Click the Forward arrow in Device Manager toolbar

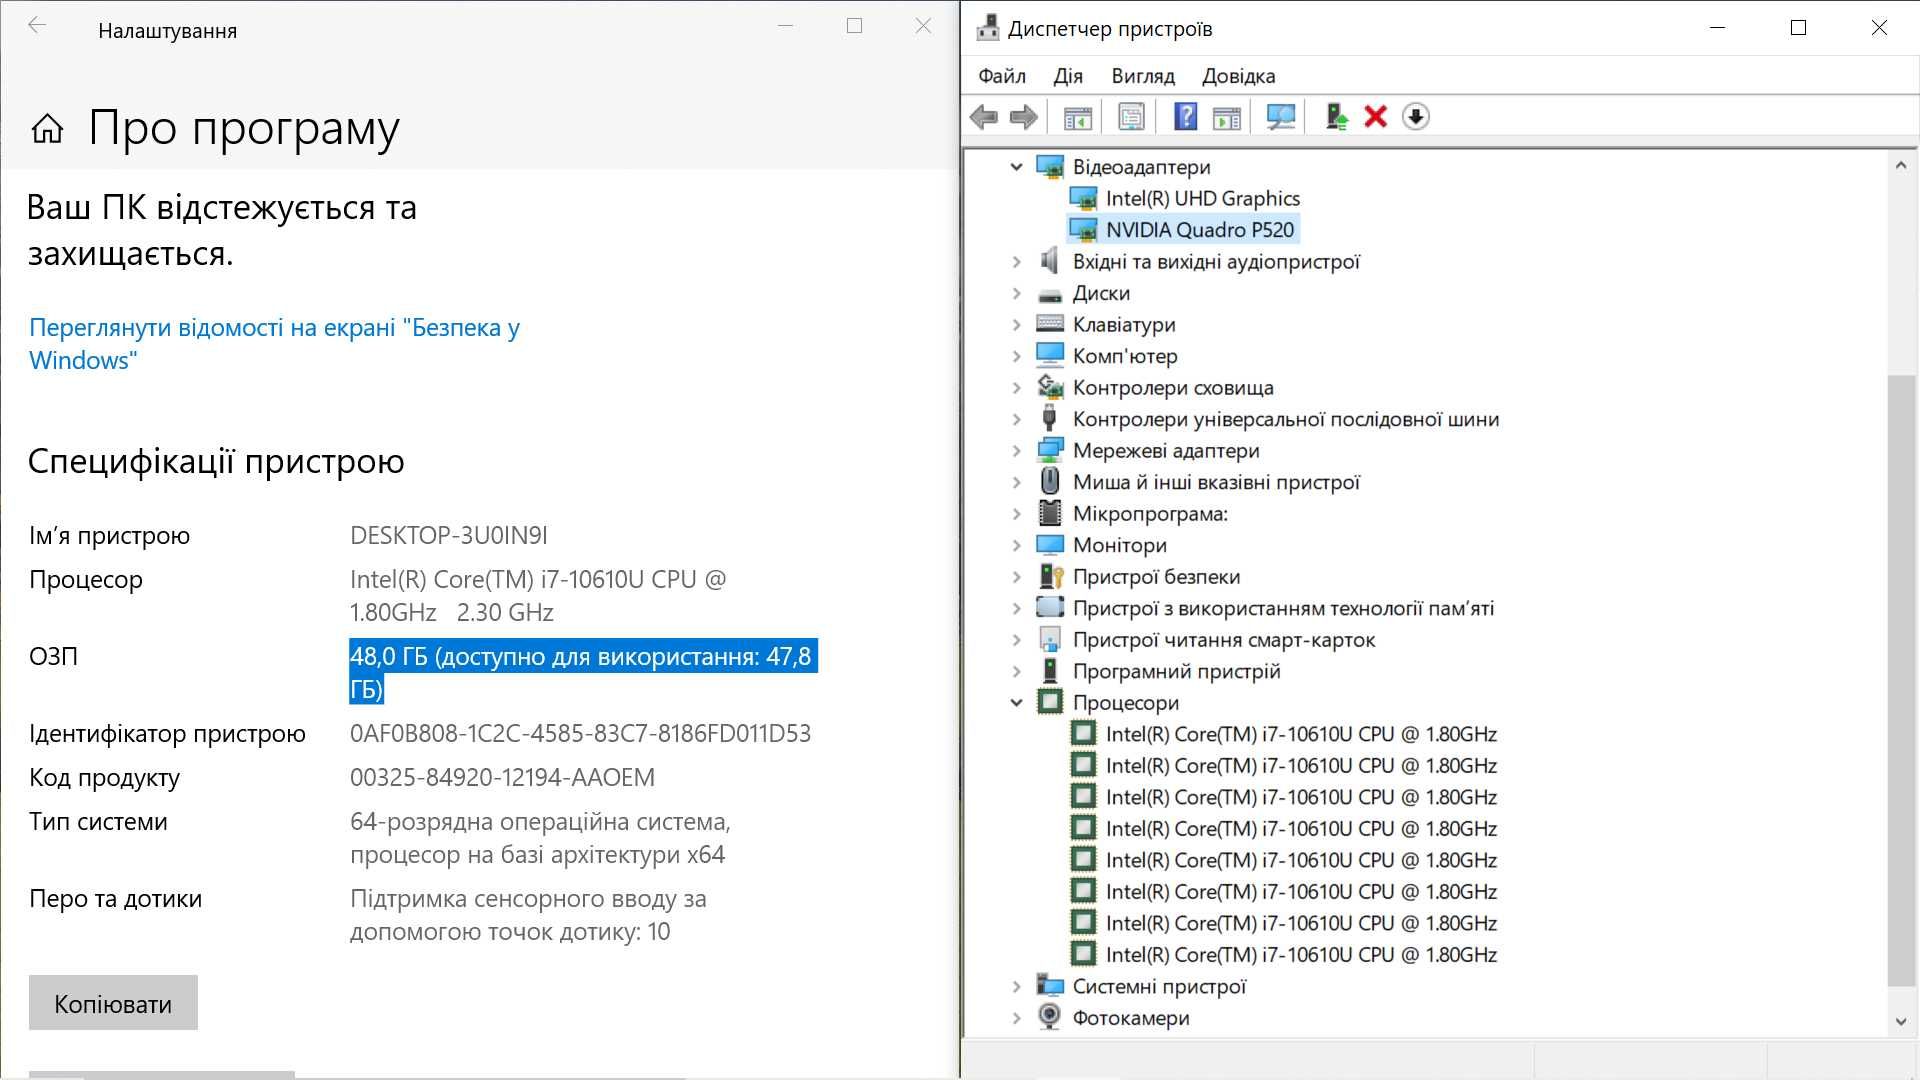pyautogui.click(x=1023, y=117)
